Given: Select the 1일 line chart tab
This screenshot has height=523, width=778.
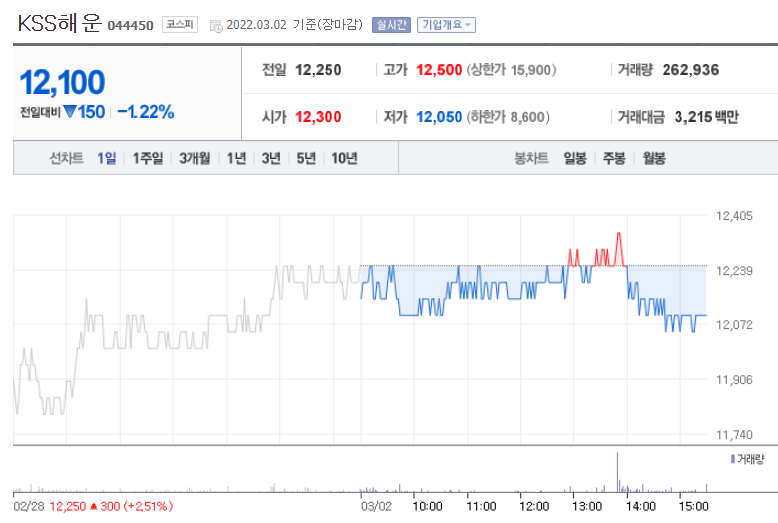Looking at the screenshot, I should click(x=107, y=158).
